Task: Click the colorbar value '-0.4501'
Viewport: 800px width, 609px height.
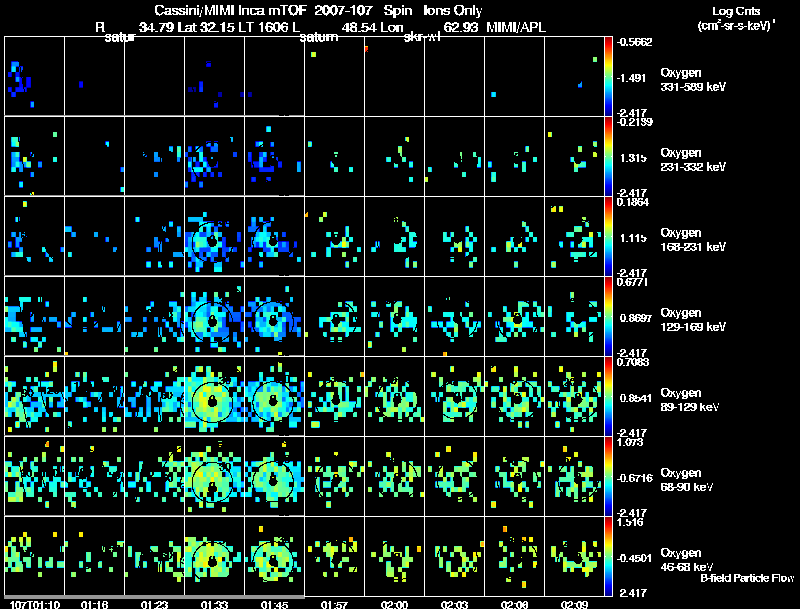Action: point(634,559)
